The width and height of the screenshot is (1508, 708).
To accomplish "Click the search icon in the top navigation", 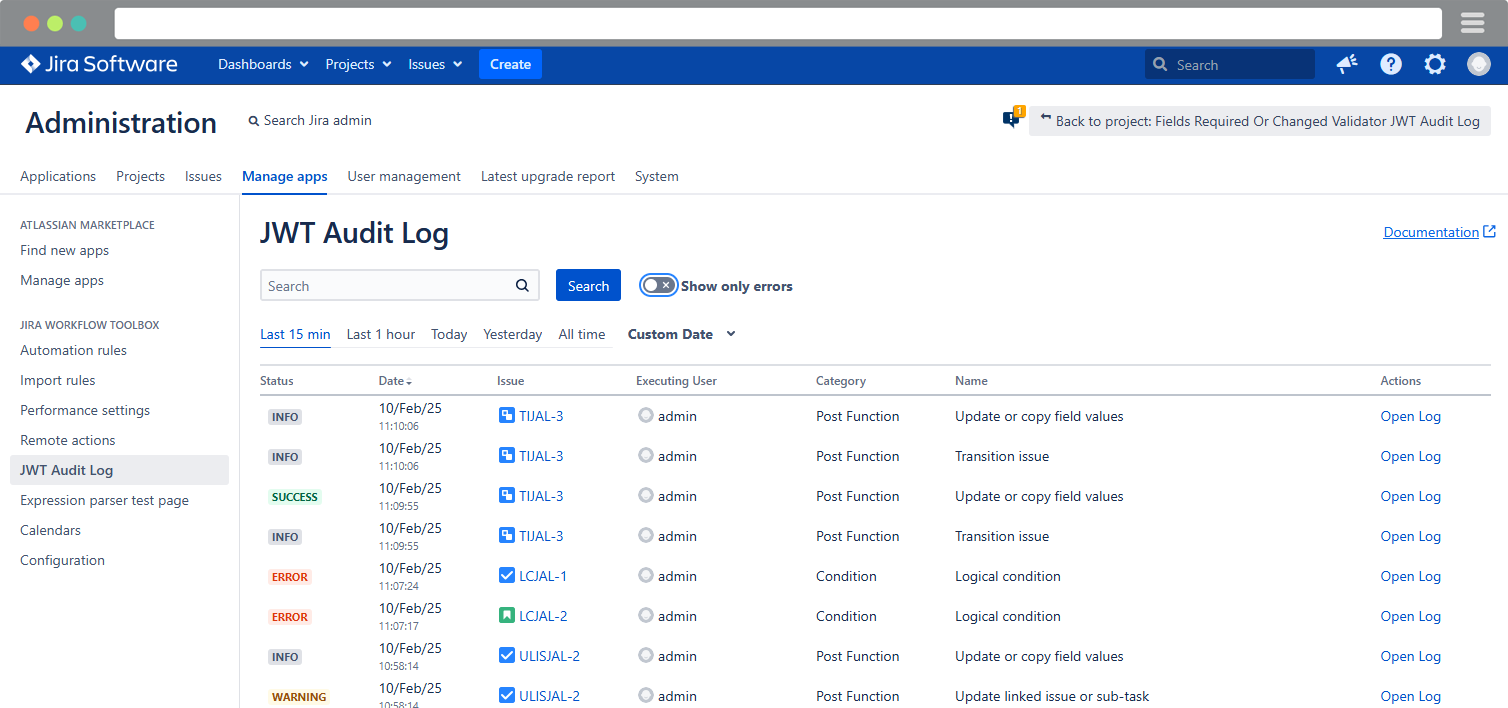I will point(1160,64).
